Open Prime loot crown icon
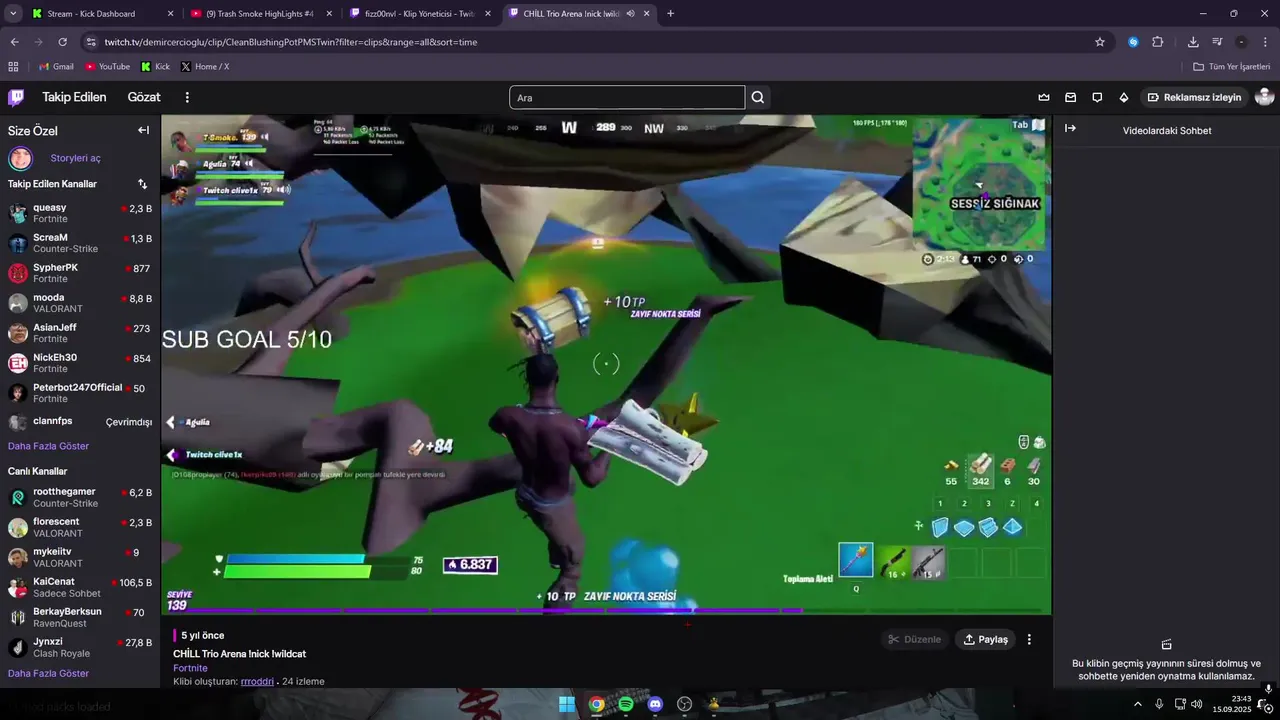The width and height of the screenshot is (1280, 720). click(x=1044, y=97)
